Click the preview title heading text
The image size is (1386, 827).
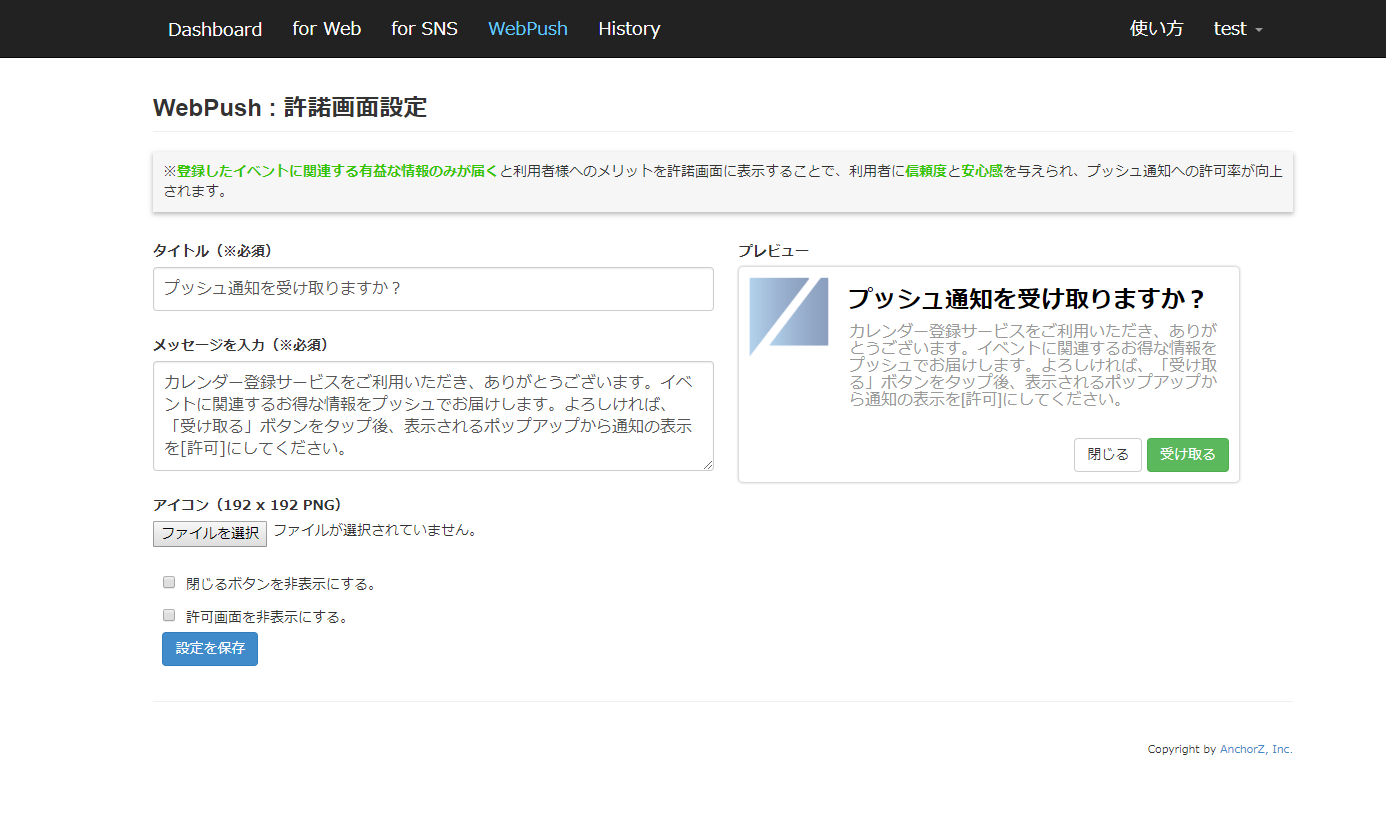click(x=1027, y=299)
